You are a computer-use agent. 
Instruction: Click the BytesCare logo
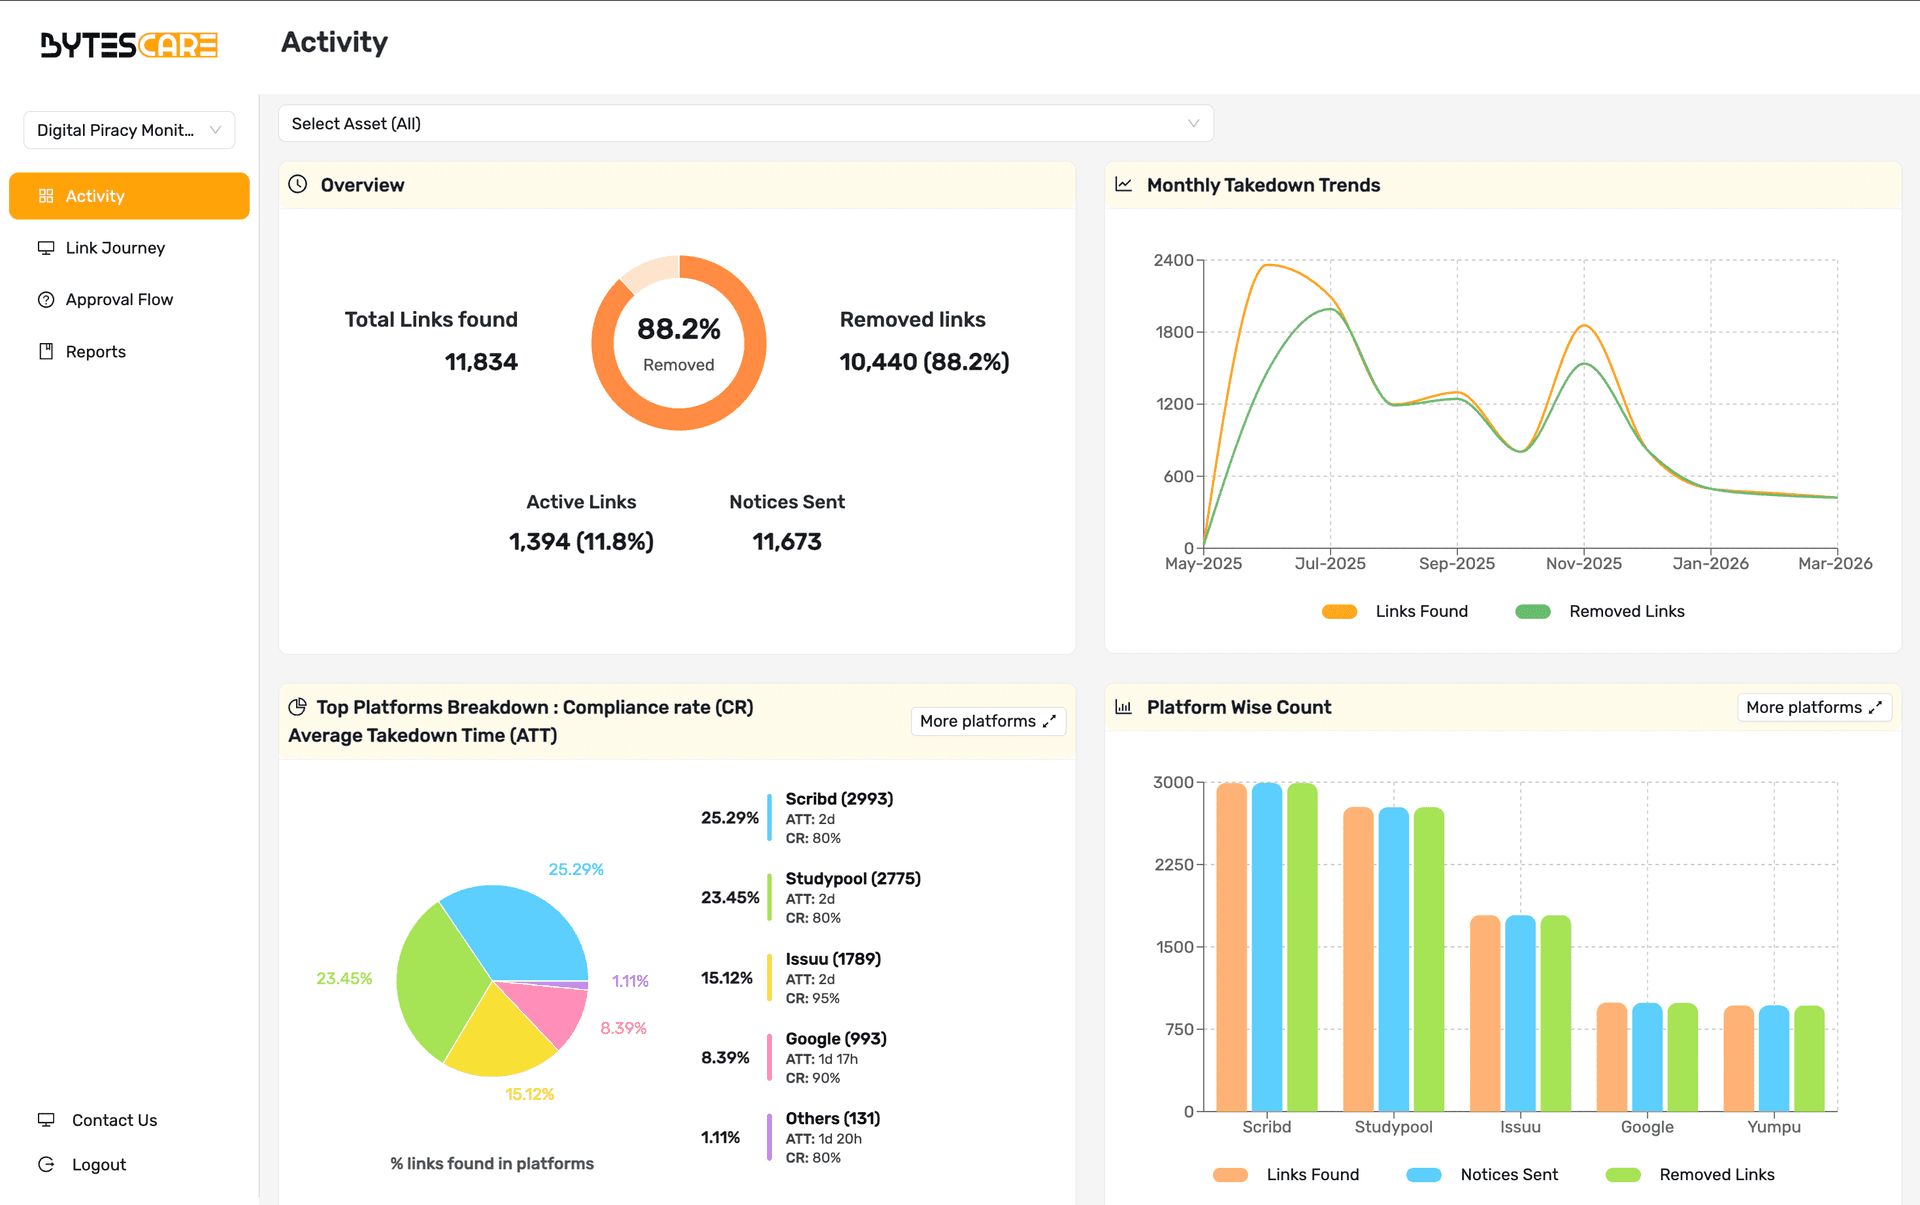126,44
